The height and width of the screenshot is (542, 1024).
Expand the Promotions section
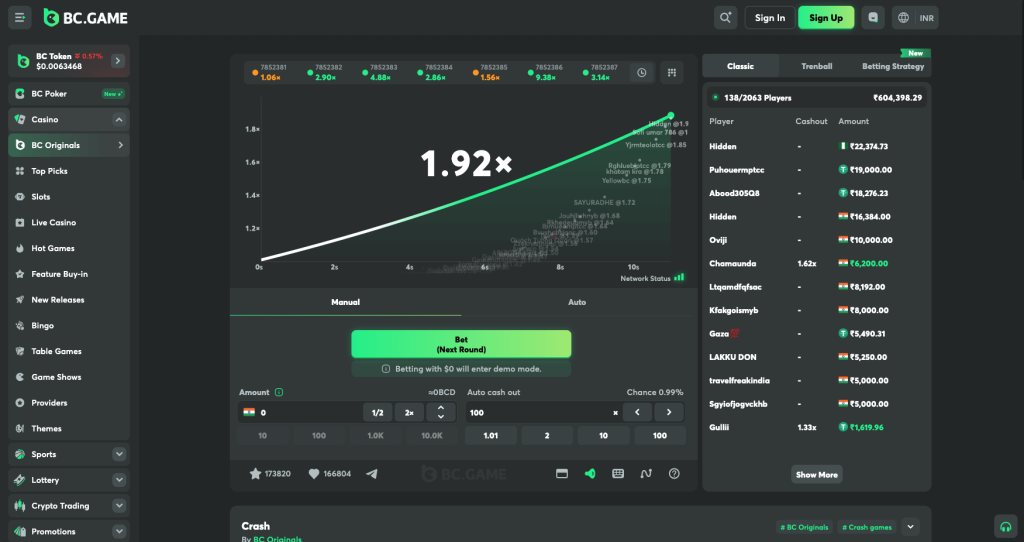point(119,532)
